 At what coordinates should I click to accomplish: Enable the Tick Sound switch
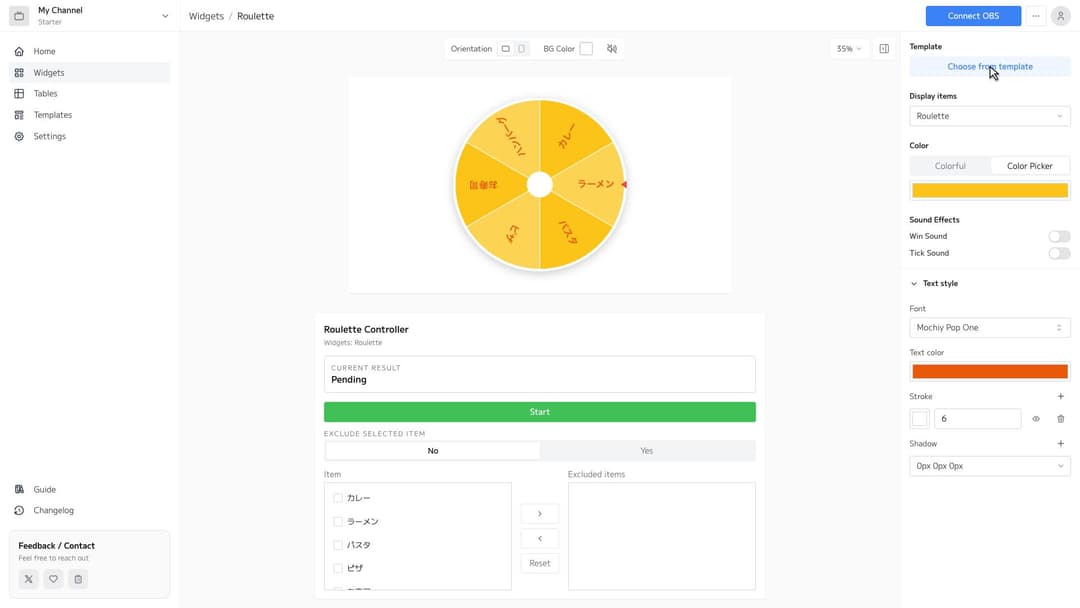coord(1059,253)
